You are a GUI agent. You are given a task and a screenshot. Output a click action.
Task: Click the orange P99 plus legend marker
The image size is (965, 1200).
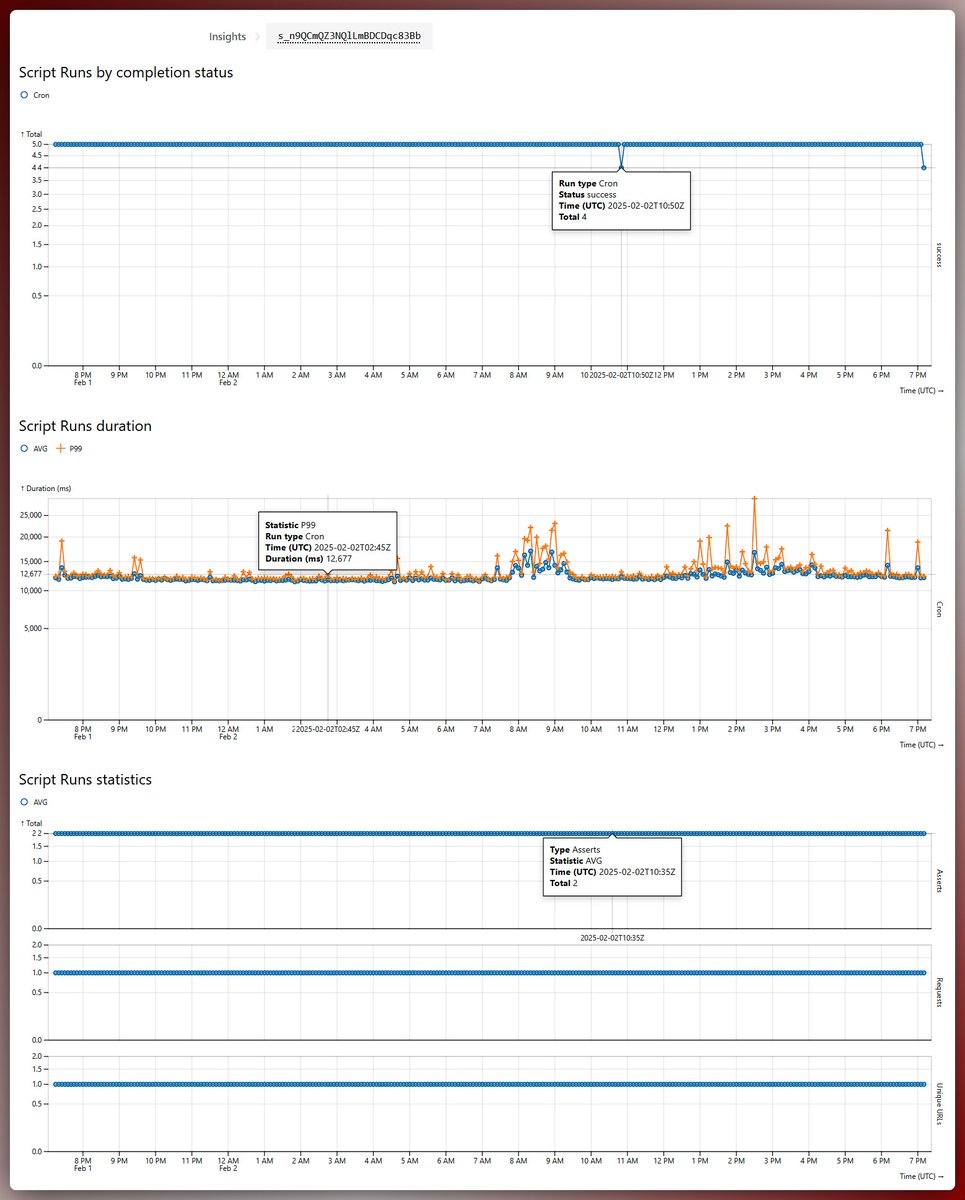61,449
